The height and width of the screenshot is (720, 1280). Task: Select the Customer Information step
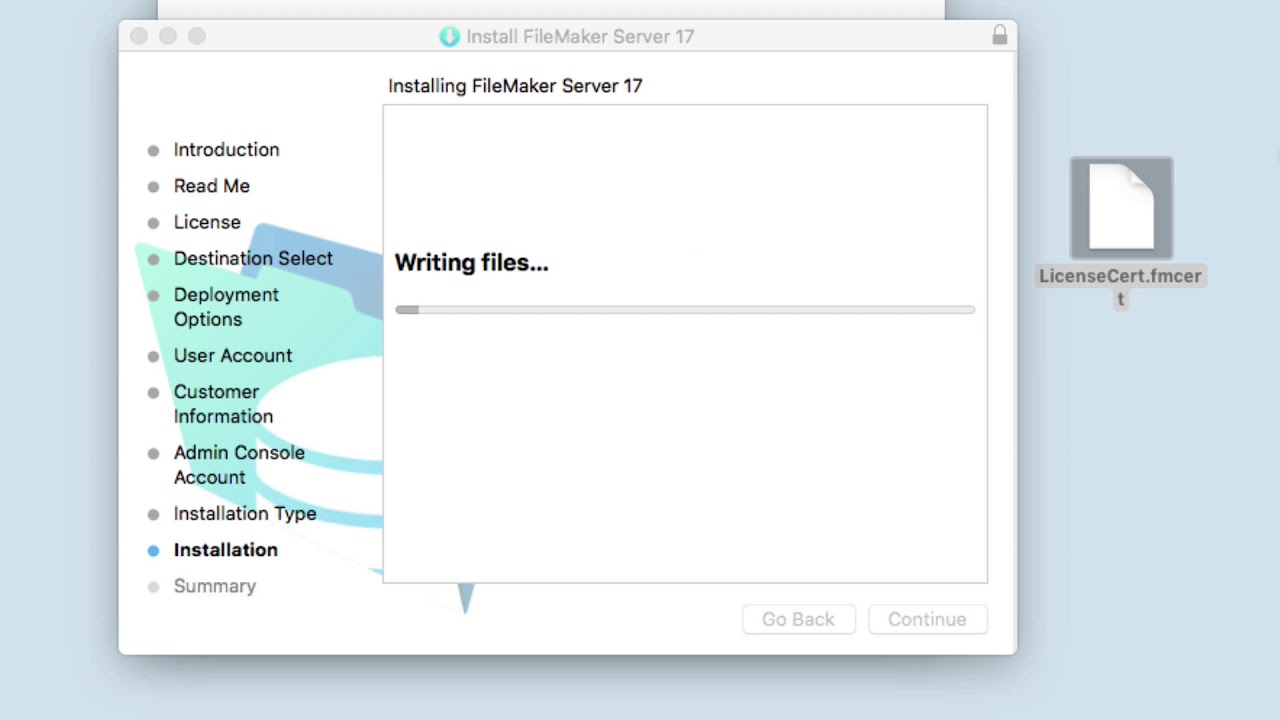click(x=223, y=404)
